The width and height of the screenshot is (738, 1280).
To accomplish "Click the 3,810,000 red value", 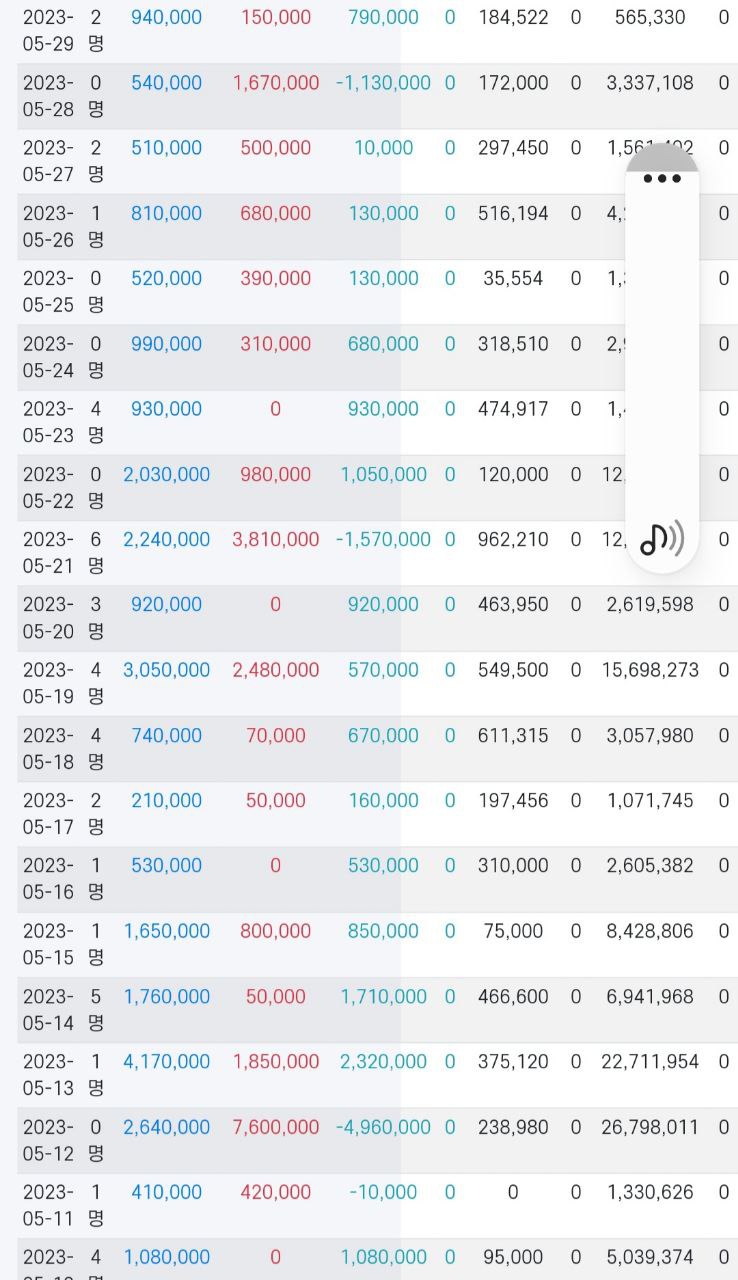I will click(276, 540).
